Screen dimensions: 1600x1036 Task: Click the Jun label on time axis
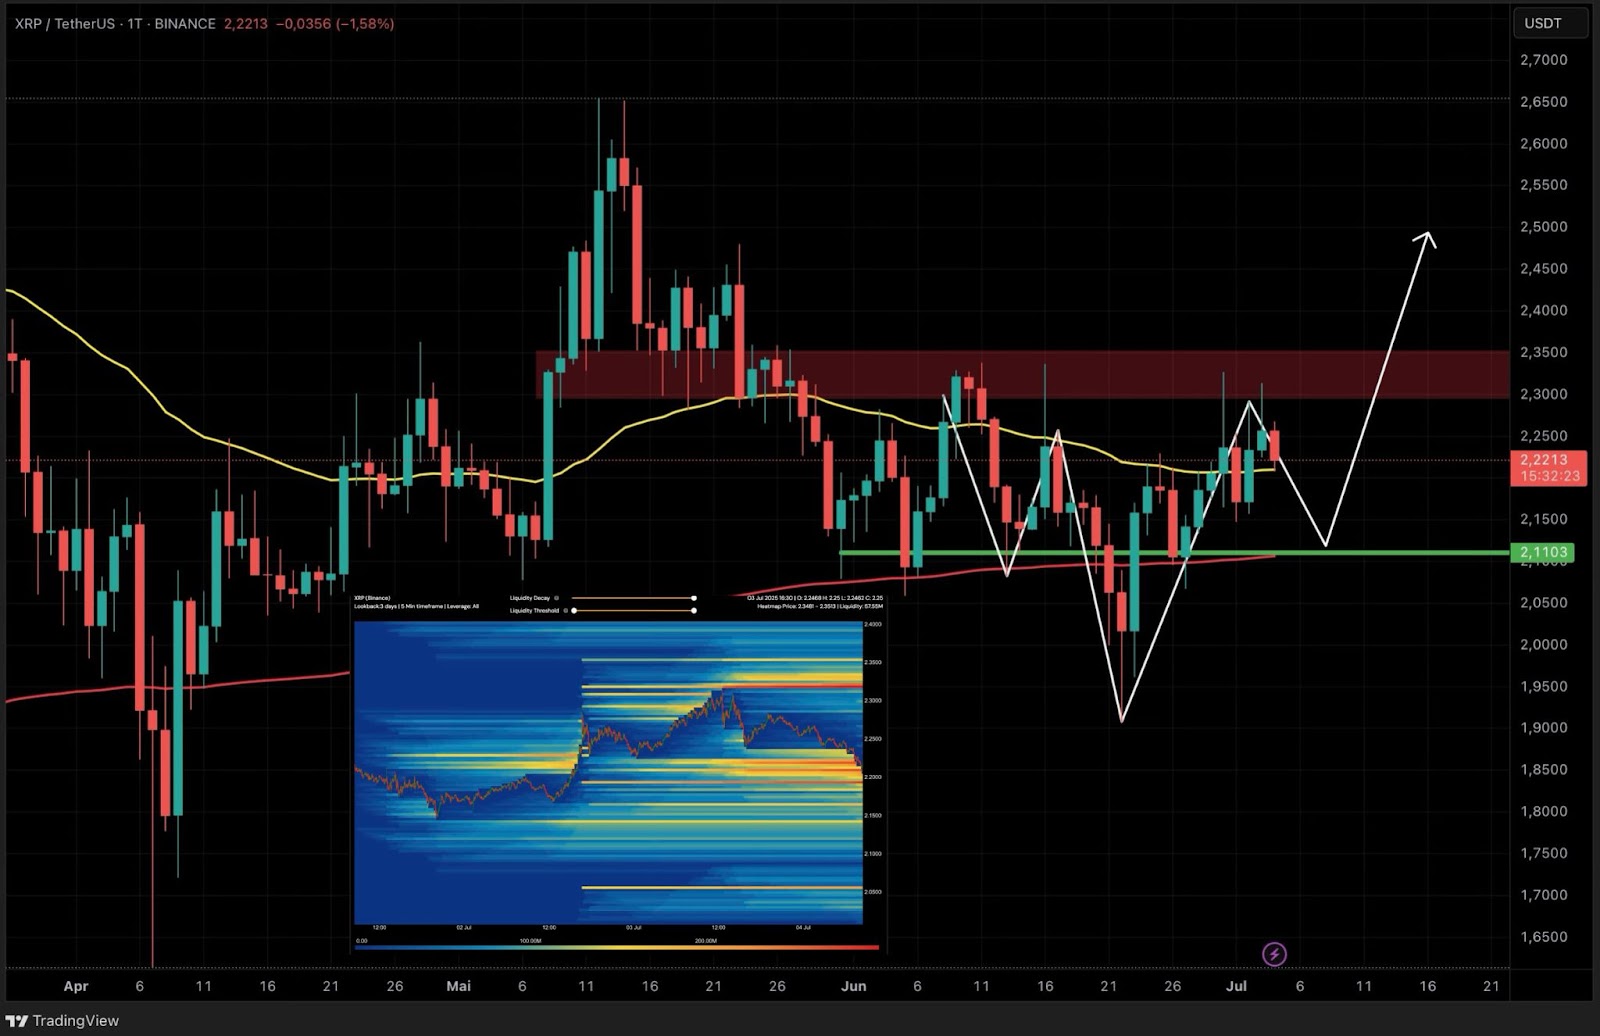(853, 986)
